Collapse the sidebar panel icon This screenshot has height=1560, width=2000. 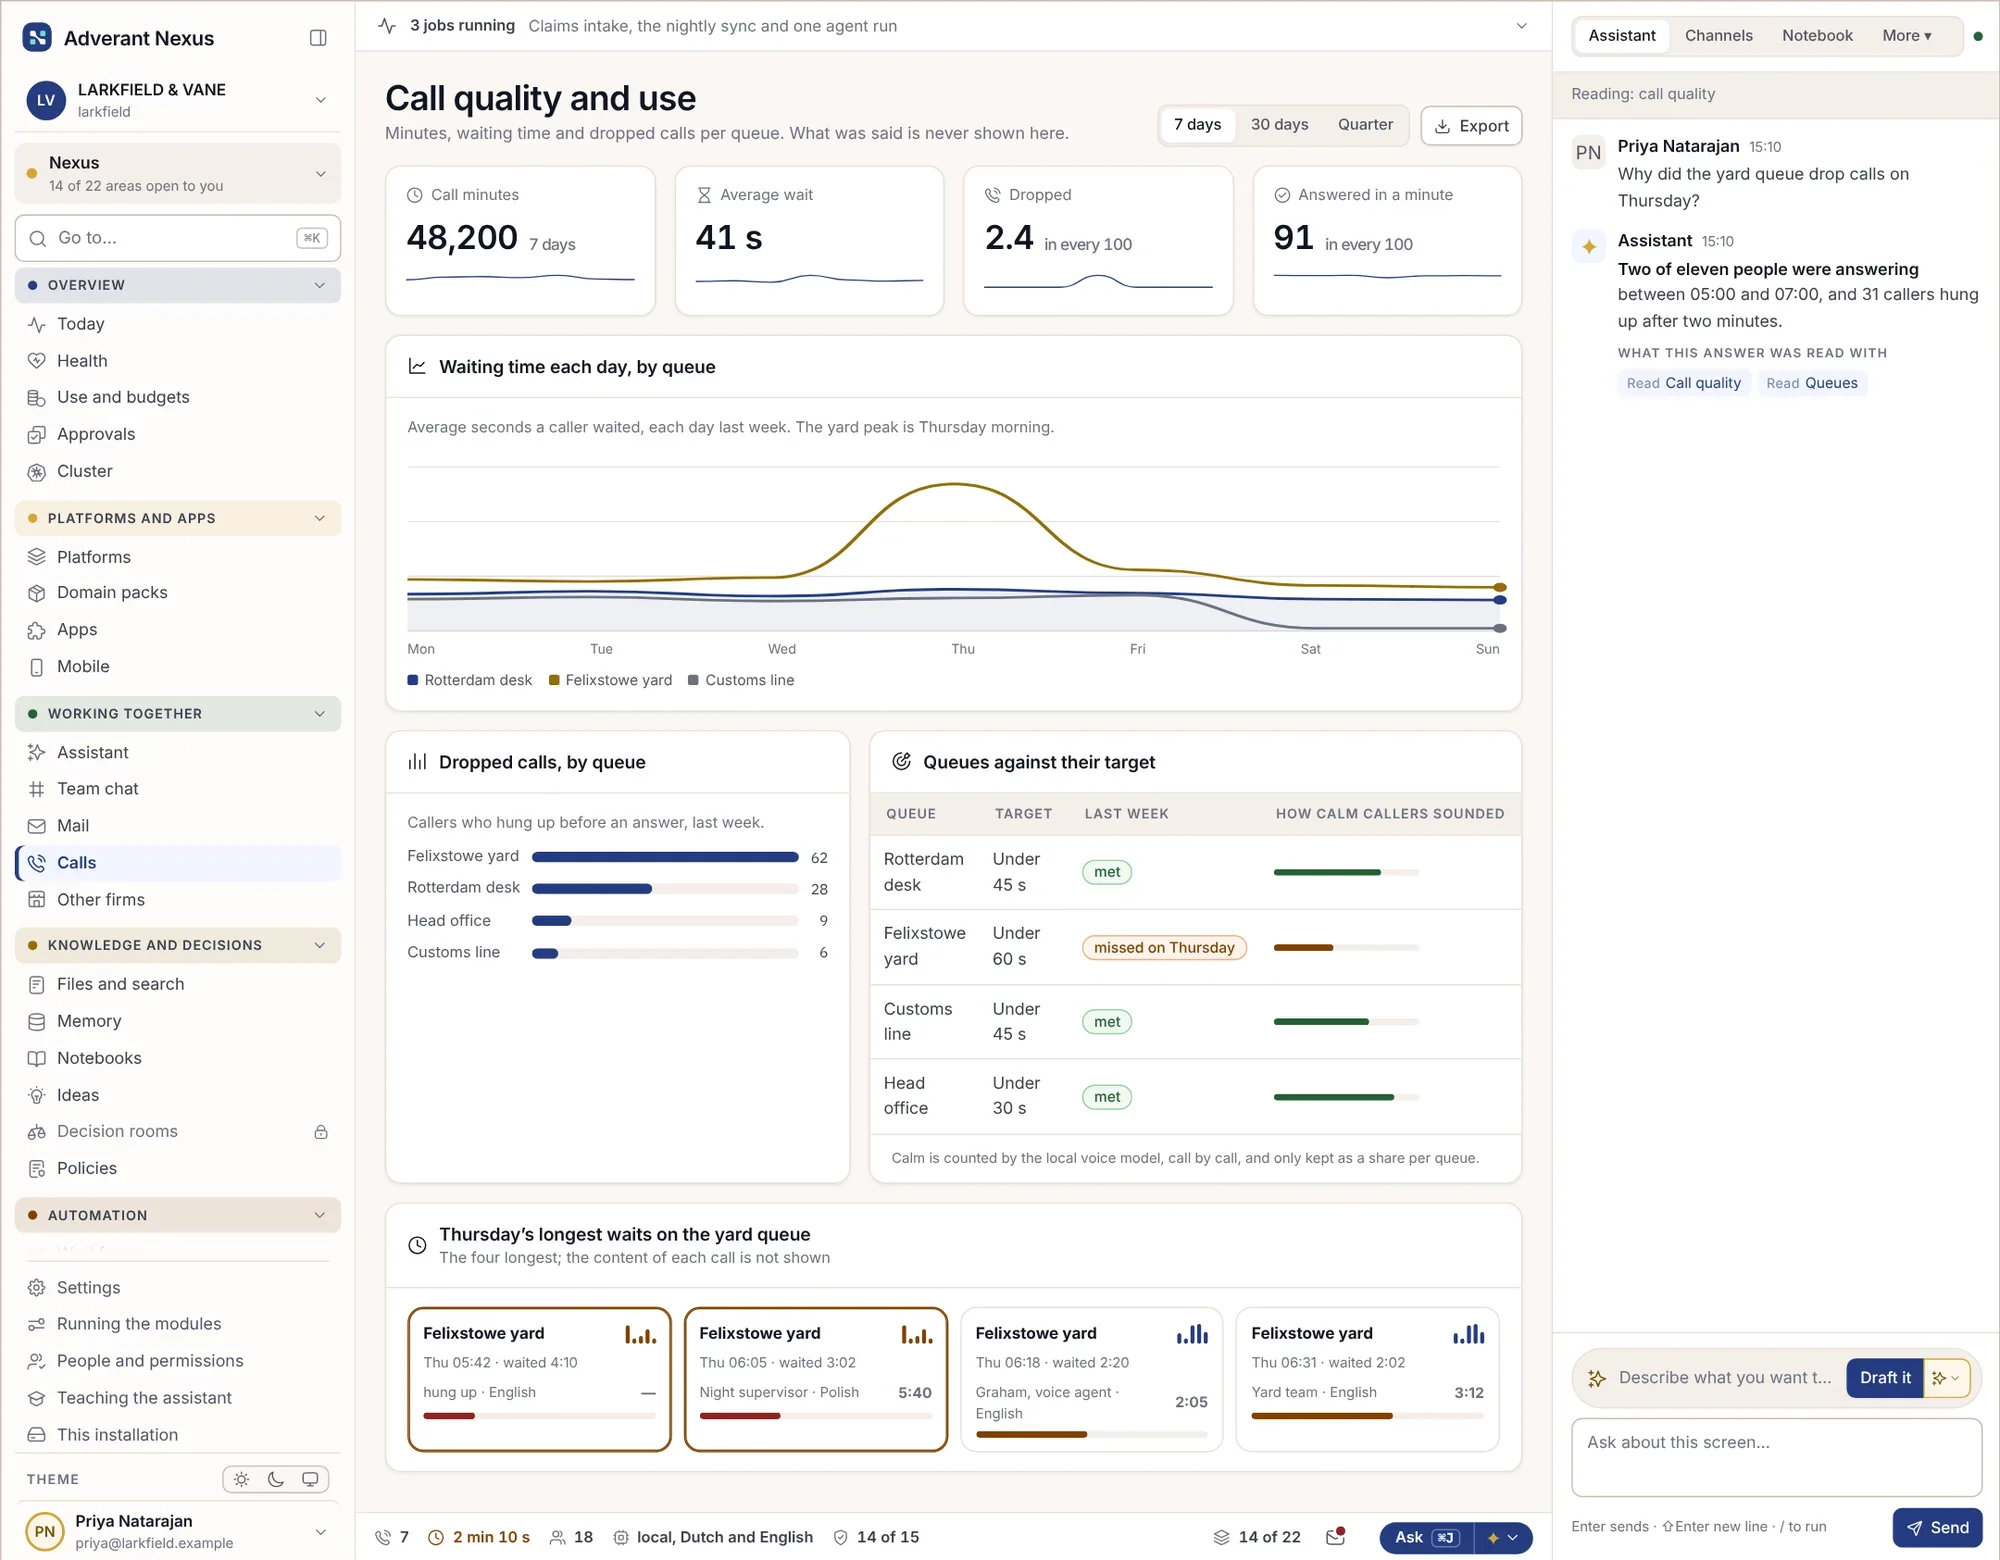pos(318,38)
